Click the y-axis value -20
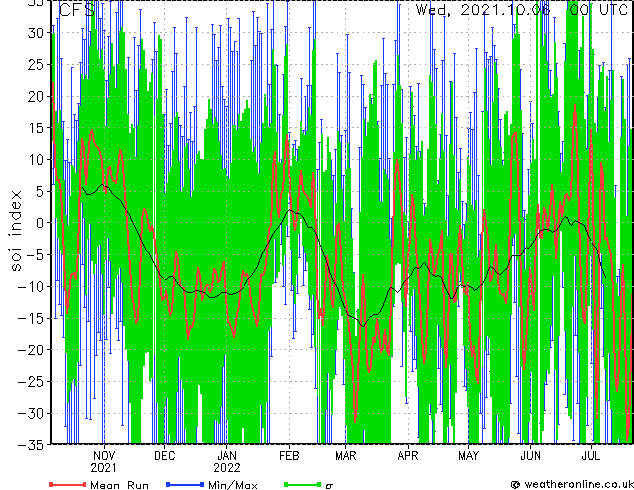The image size is (634, 490). pyautogui.click(x=31, y=350)
